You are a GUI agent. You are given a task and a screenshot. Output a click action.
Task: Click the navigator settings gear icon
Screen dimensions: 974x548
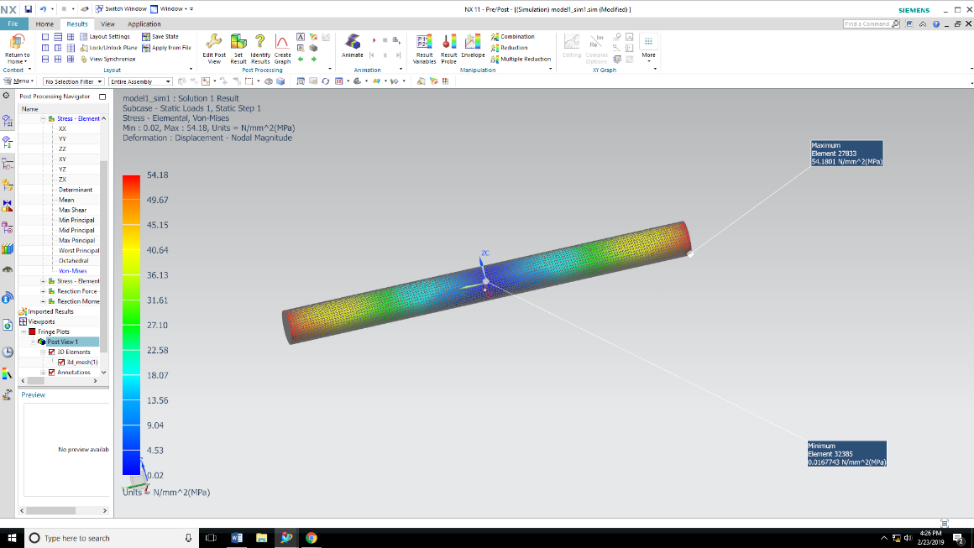point(6,96)
